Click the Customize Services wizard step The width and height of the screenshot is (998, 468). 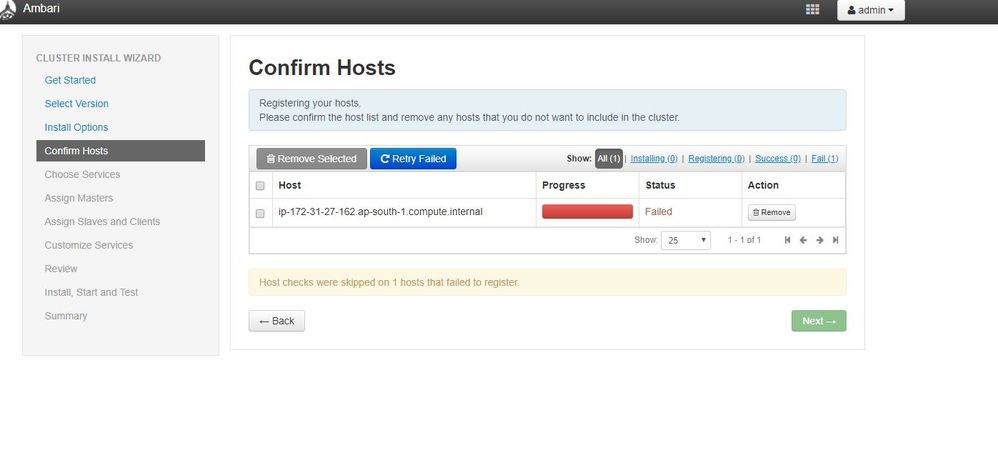(x=88, y=245)
